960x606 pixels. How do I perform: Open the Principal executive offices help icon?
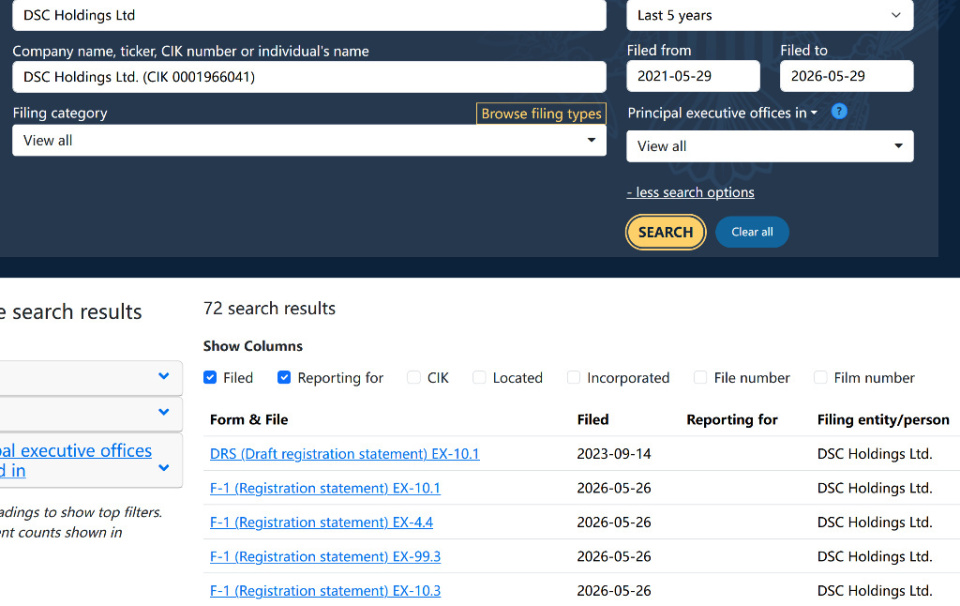839,111
